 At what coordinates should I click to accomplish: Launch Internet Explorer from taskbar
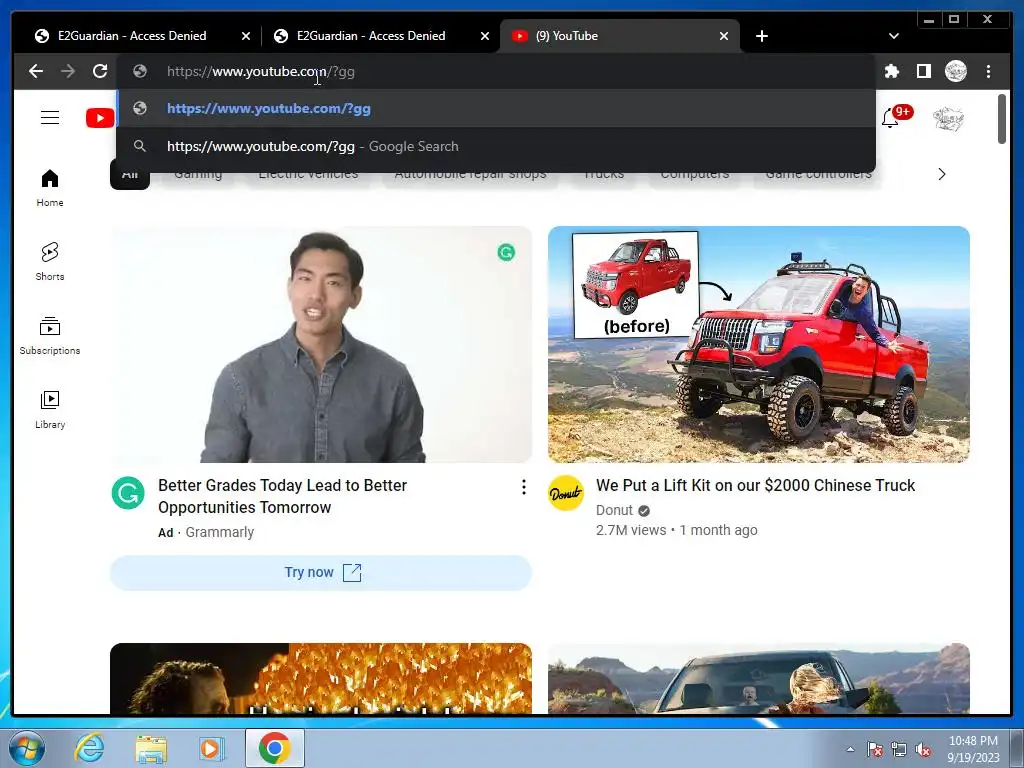click(x=89, y=748)
